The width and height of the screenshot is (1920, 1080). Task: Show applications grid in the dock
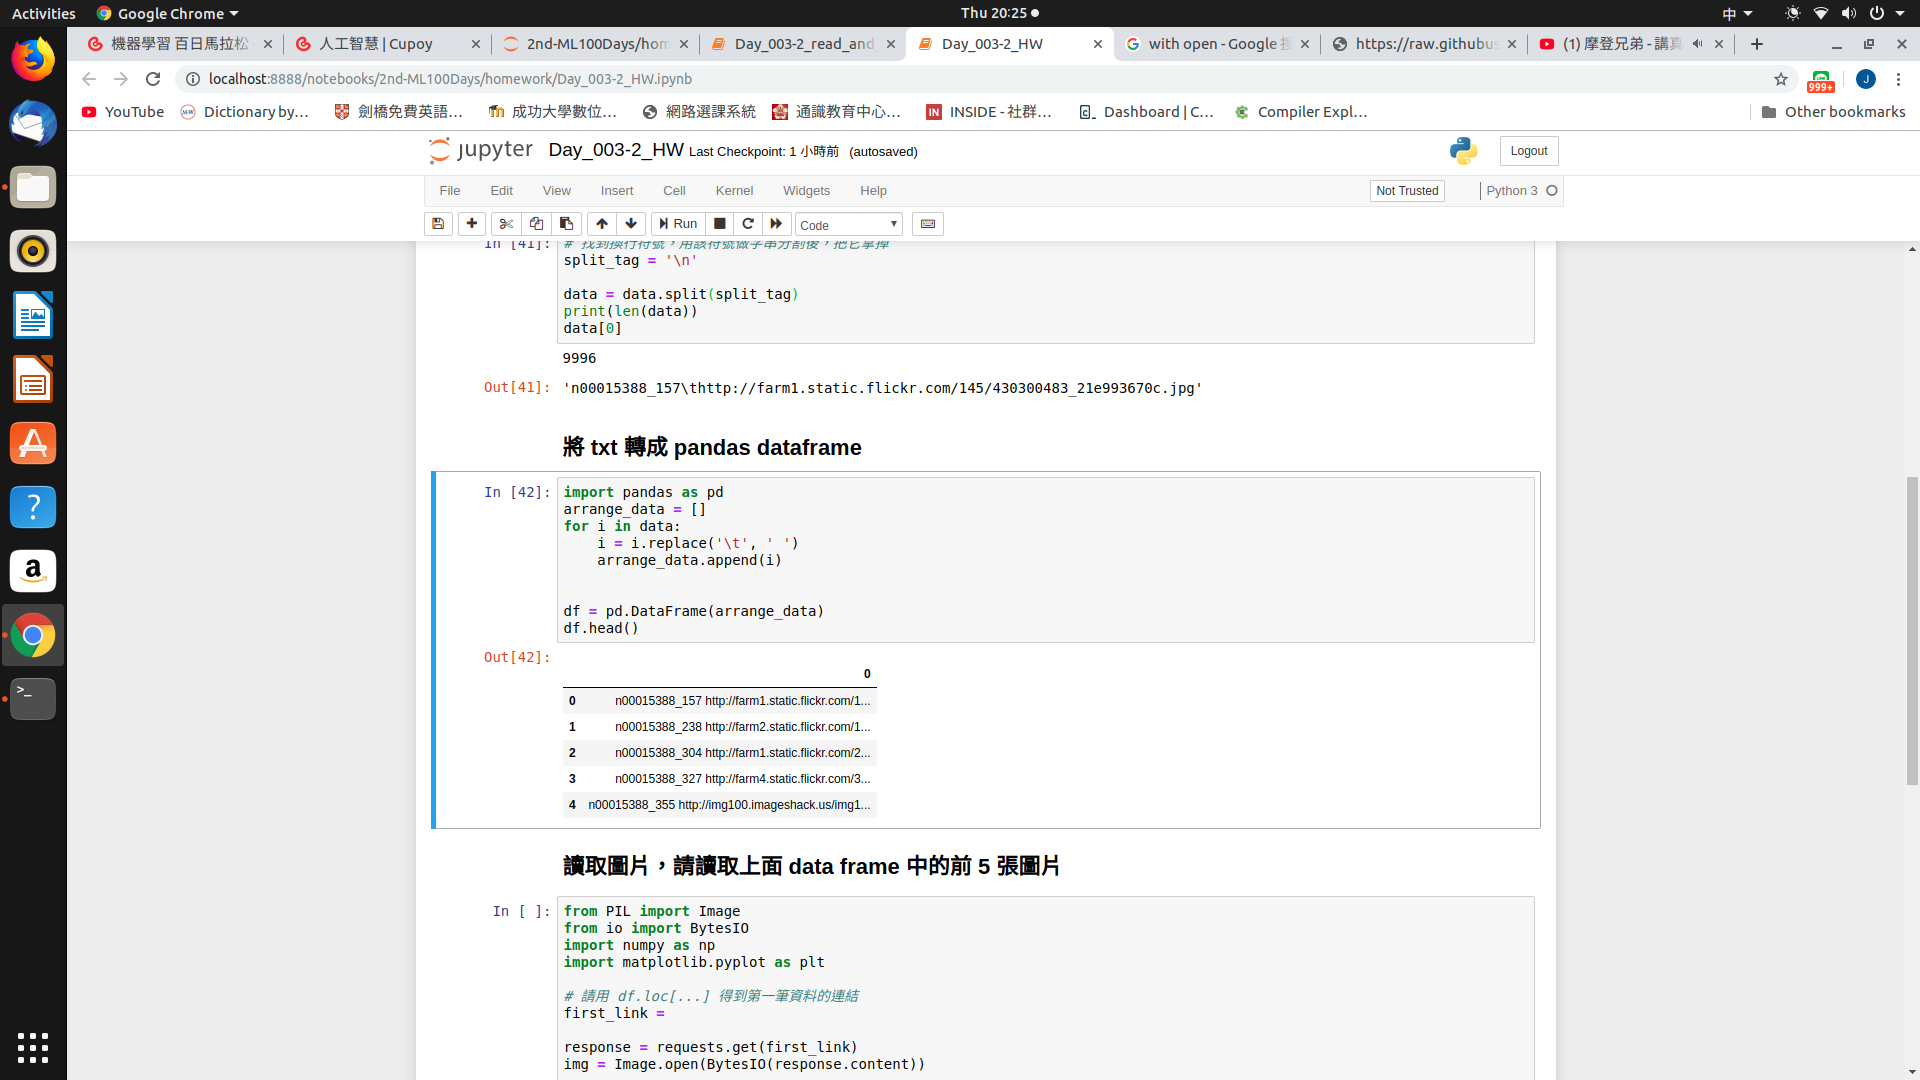point(33,1047)
